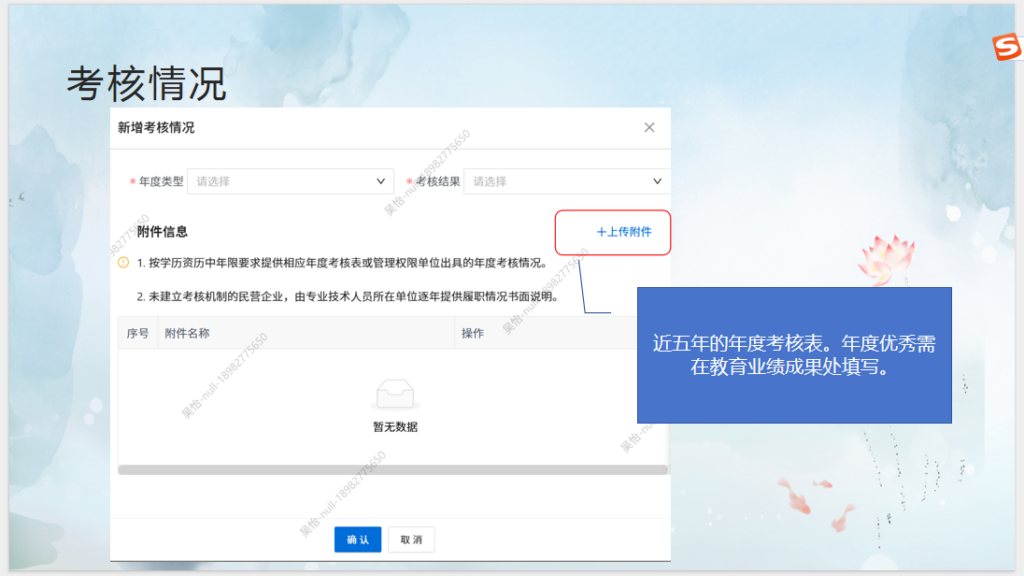Select the 附件名称 column header
The width and height of the screenshot is (1024, 576).
(x=187, y=333)
